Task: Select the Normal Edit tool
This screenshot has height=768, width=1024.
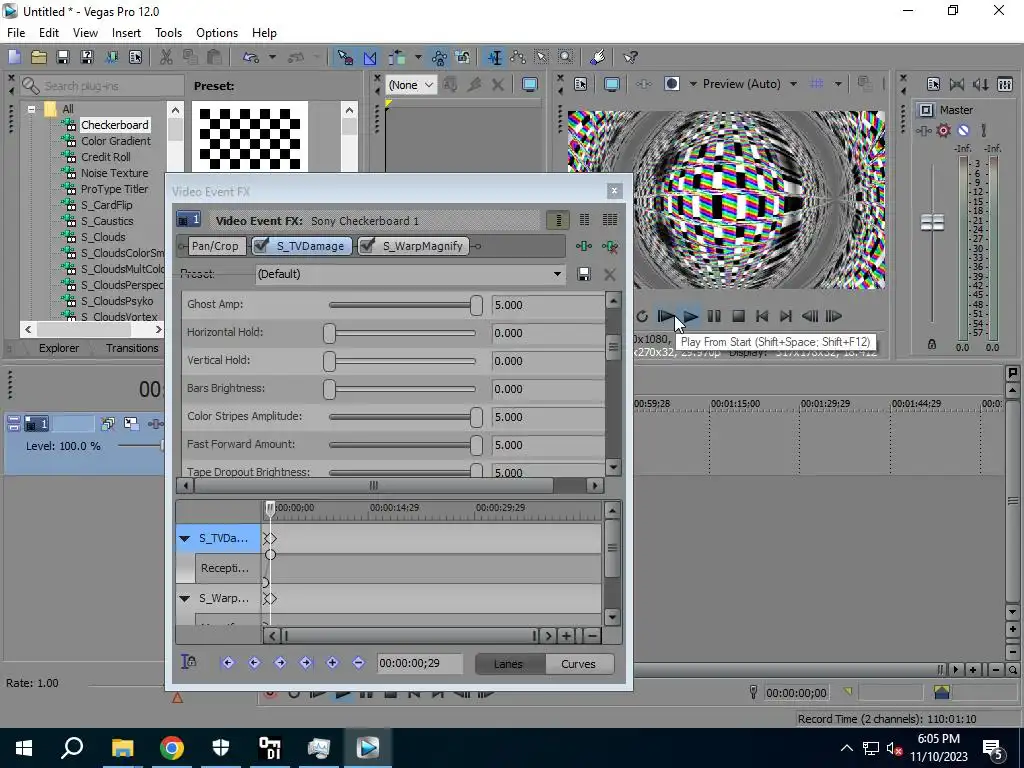Action: point(495,57)
